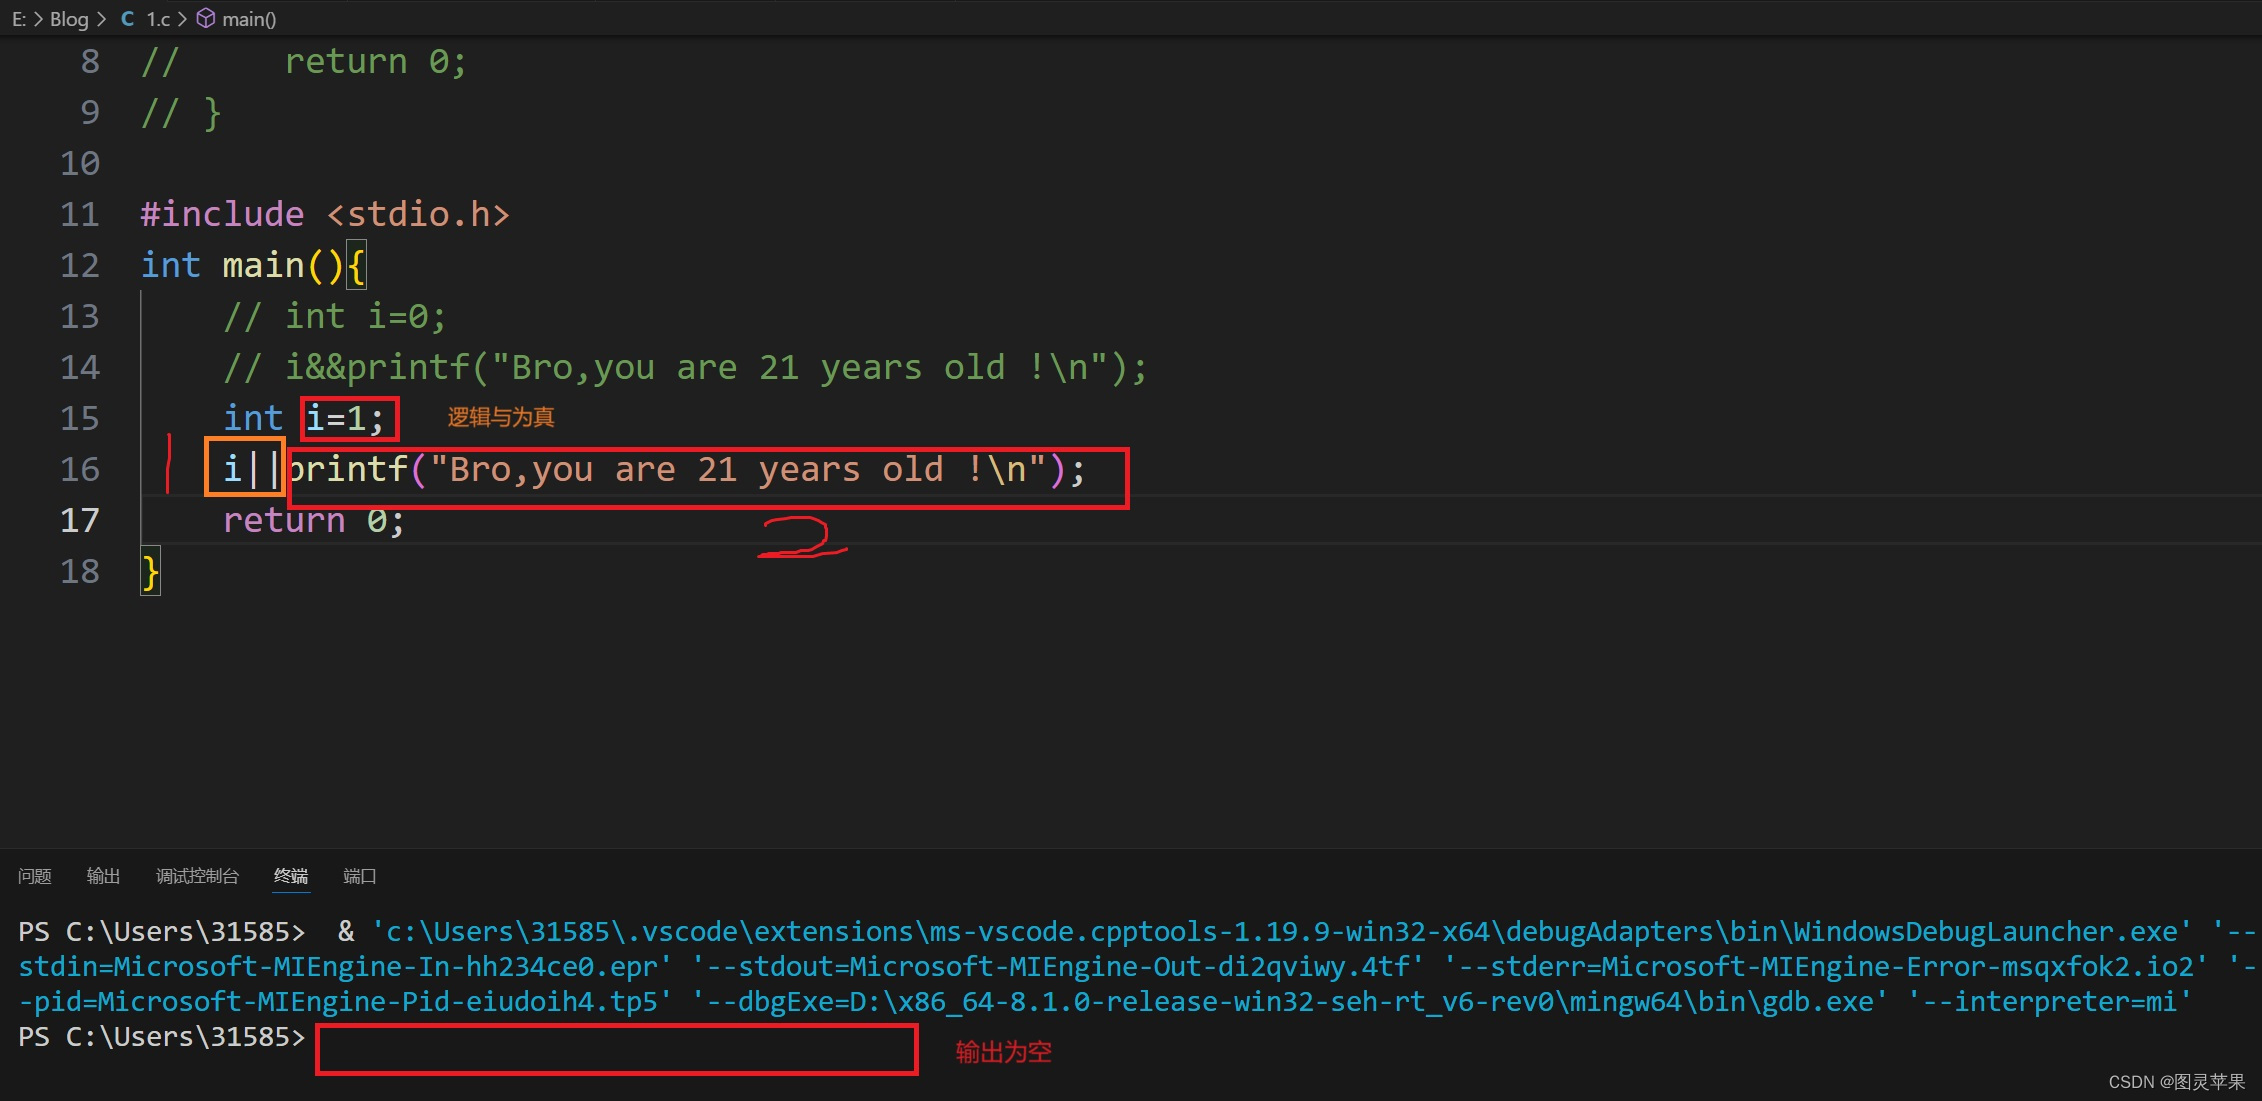Switch to the 输出 panel tab
Image resolution: width=2262 pixels, height=1101 pixels.
[103, 876]
